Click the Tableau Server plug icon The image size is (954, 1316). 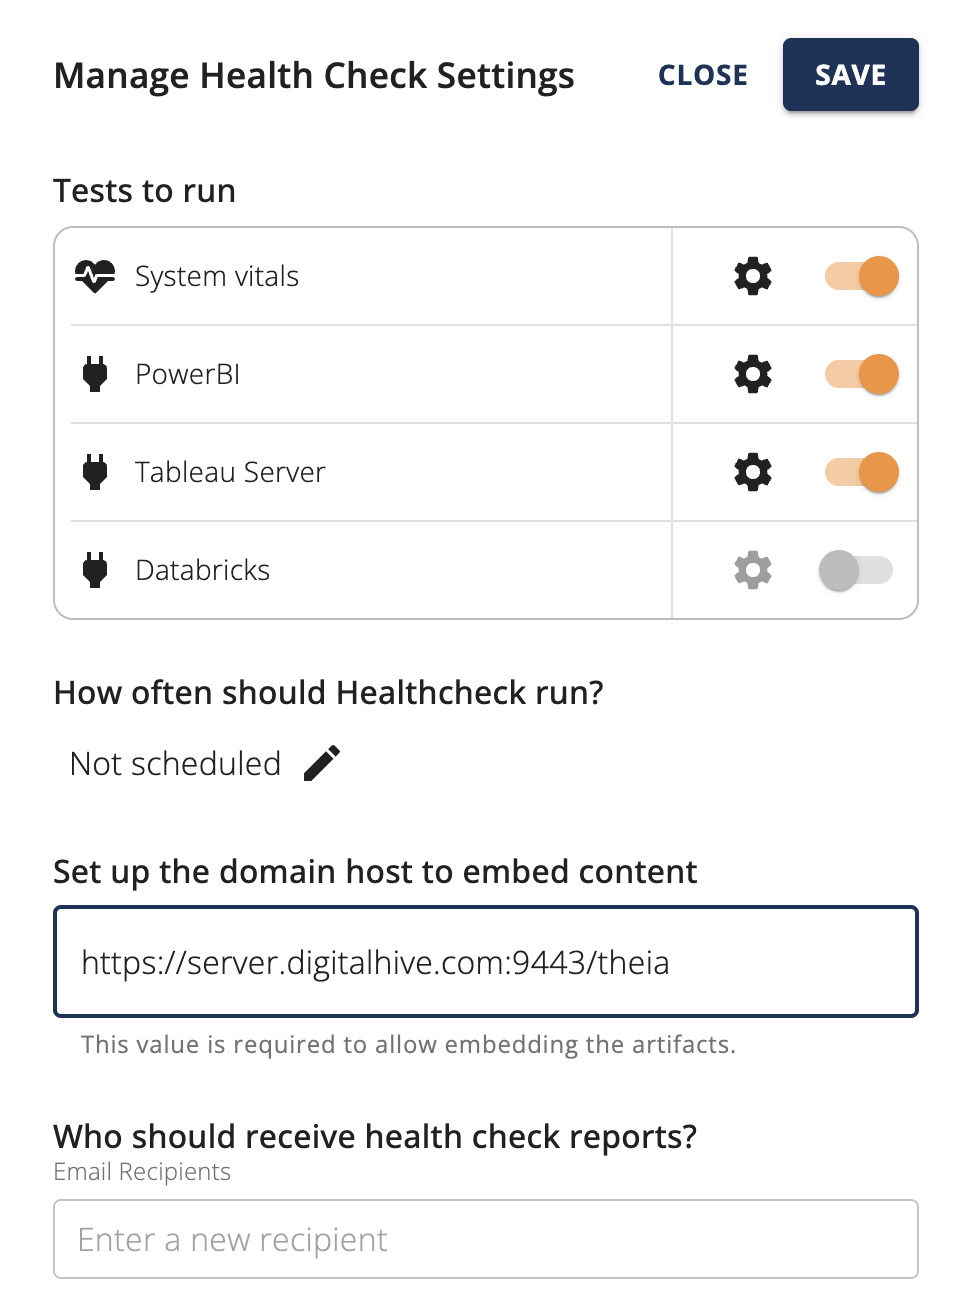tap(95, 472)
